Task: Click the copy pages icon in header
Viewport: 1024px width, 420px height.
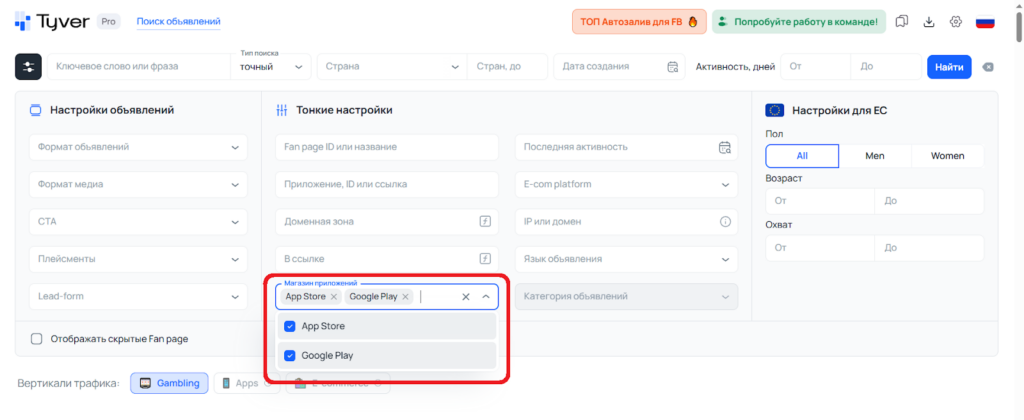Action: (902, 21)
